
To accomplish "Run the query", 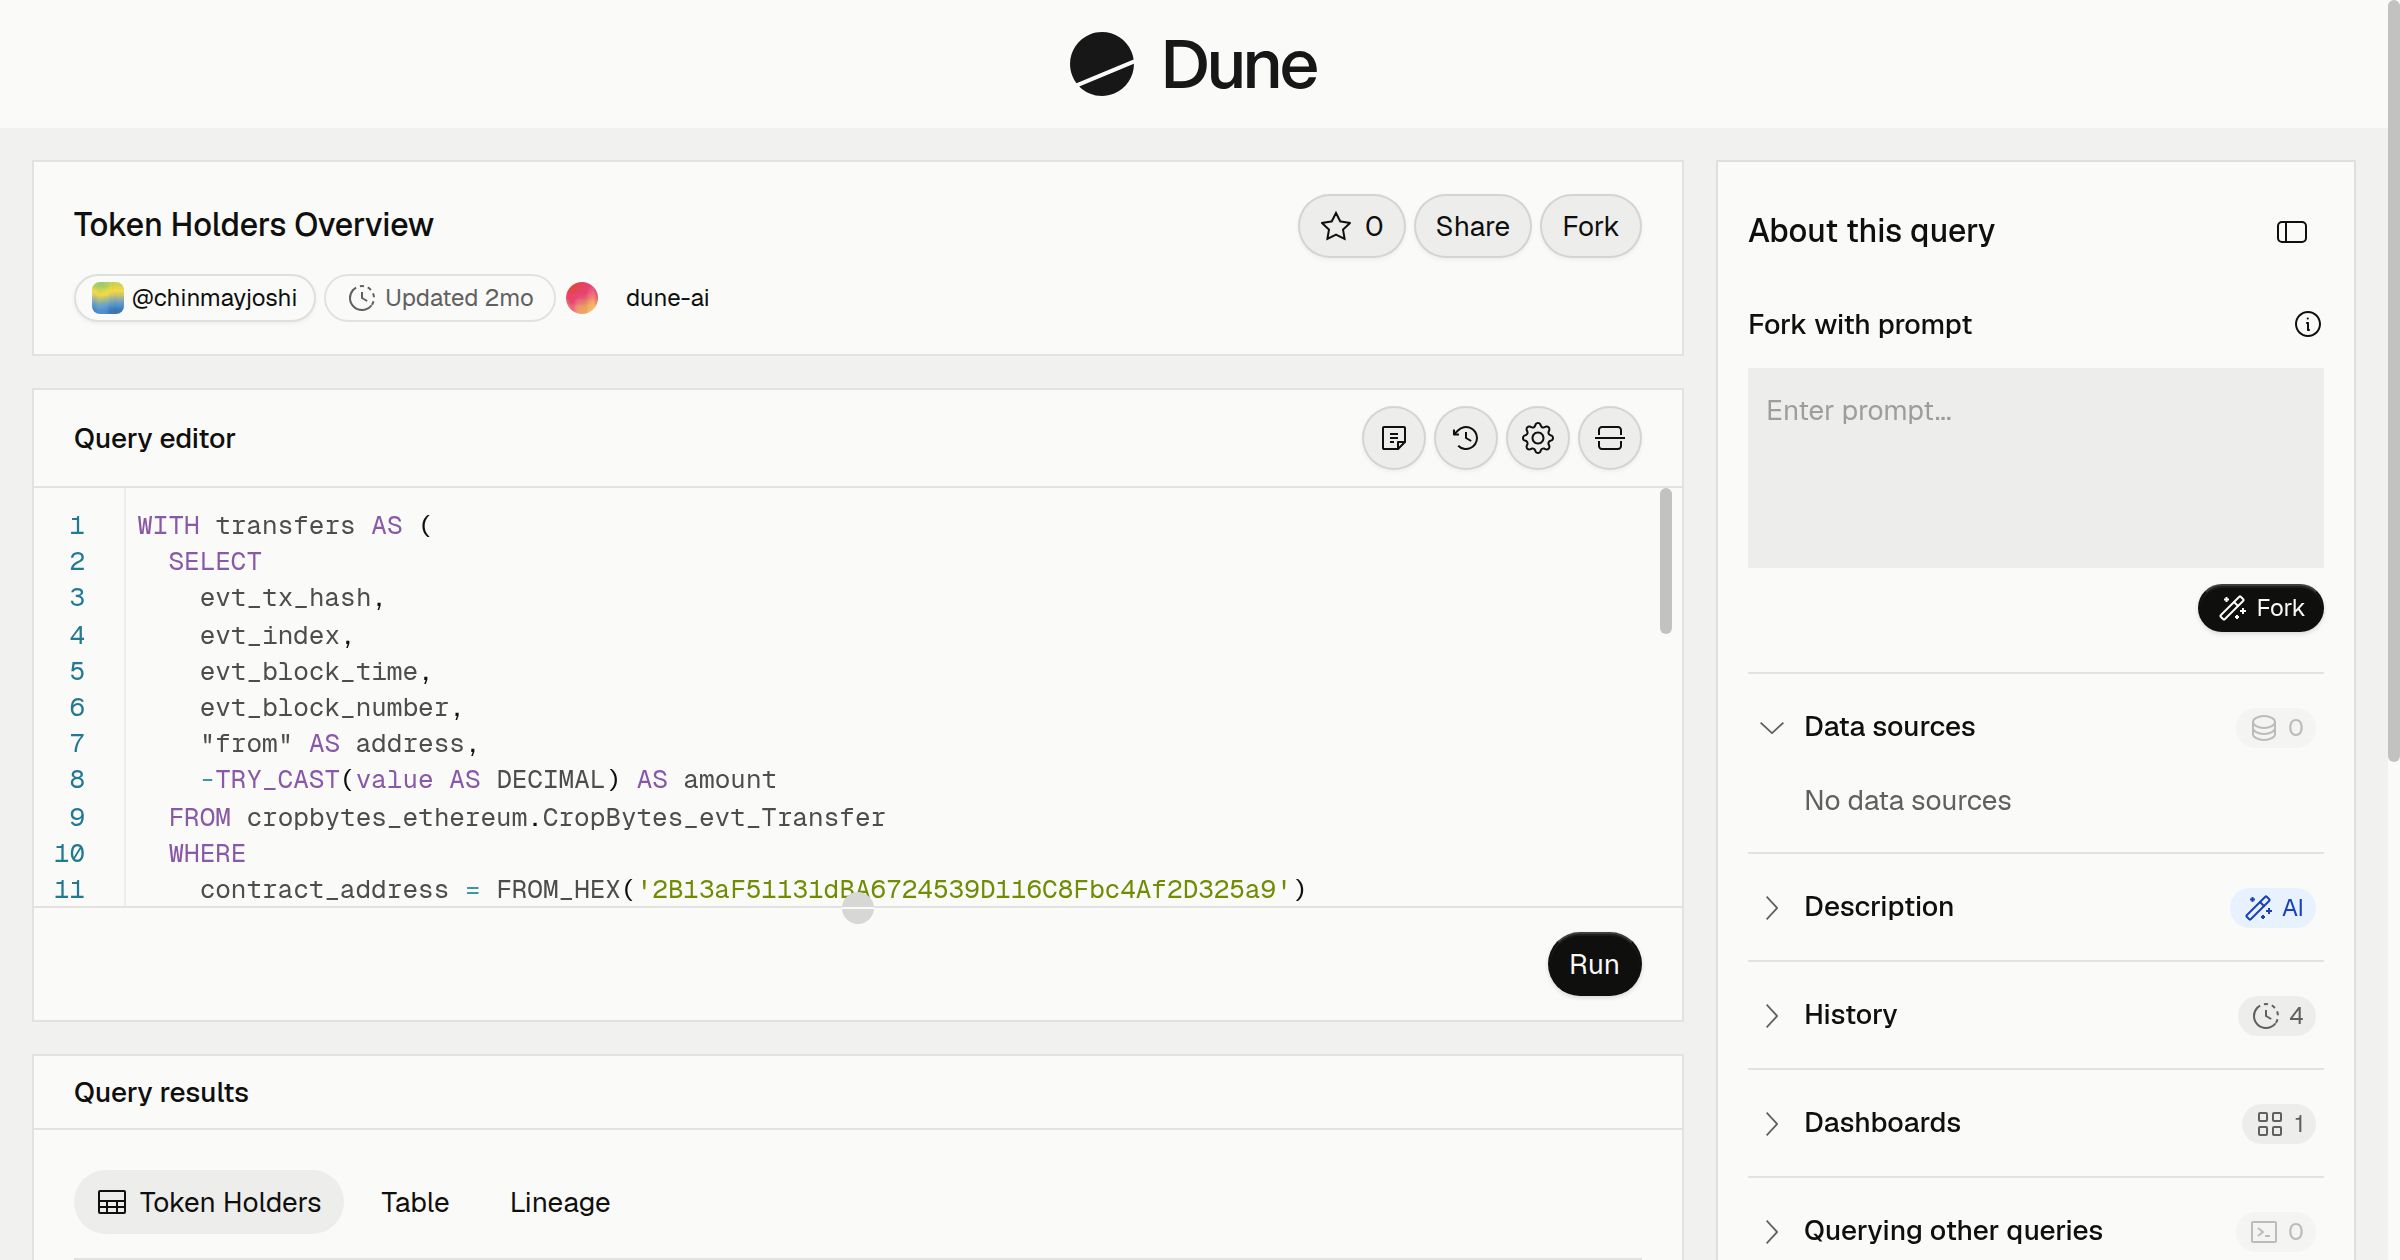I will click(x=1594, y=964).
